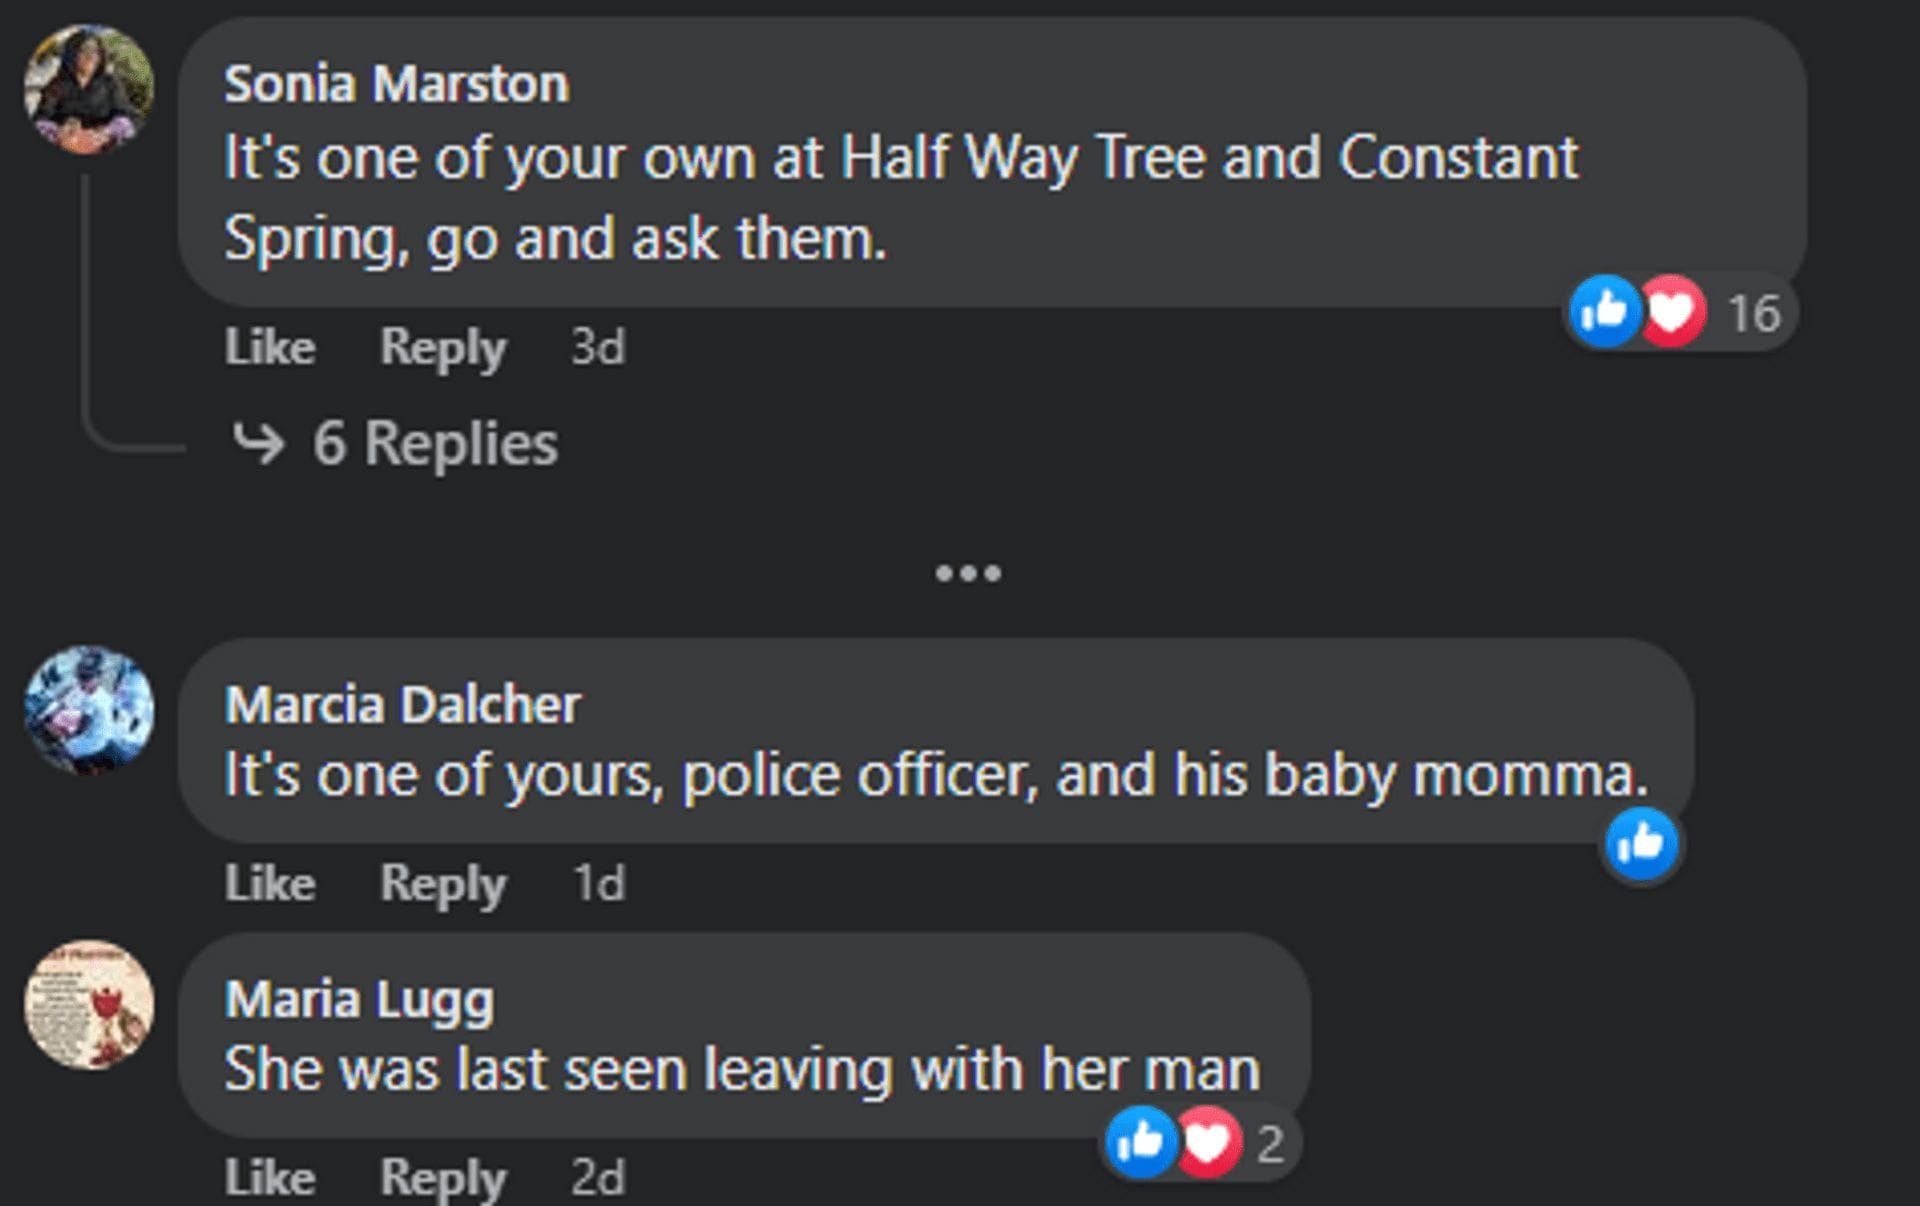This screenshot has height=1206, width=1920.
Task: Click the thumbs-up reaction on Sonia's comment
Action: [x=1604, y=312]
